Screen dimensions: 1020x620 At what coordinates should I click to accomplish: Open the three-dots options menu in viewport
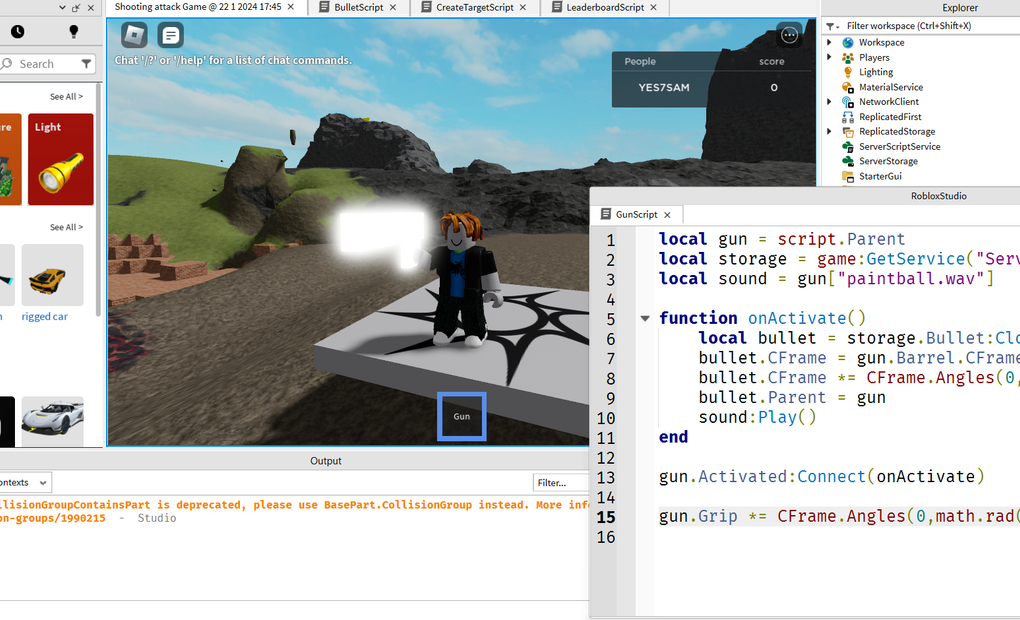789,35
